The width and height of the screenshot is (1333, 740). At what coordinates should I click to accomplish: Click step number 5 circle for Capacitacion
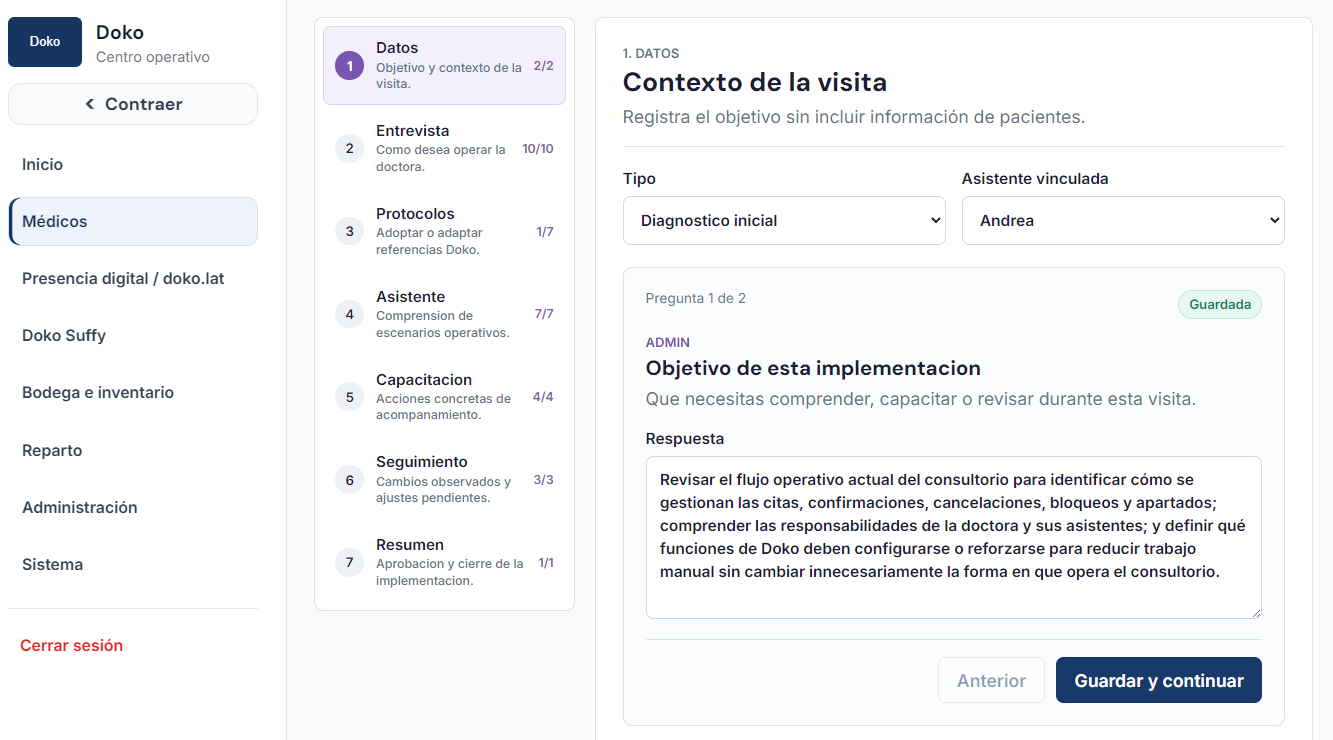(349, 397)
